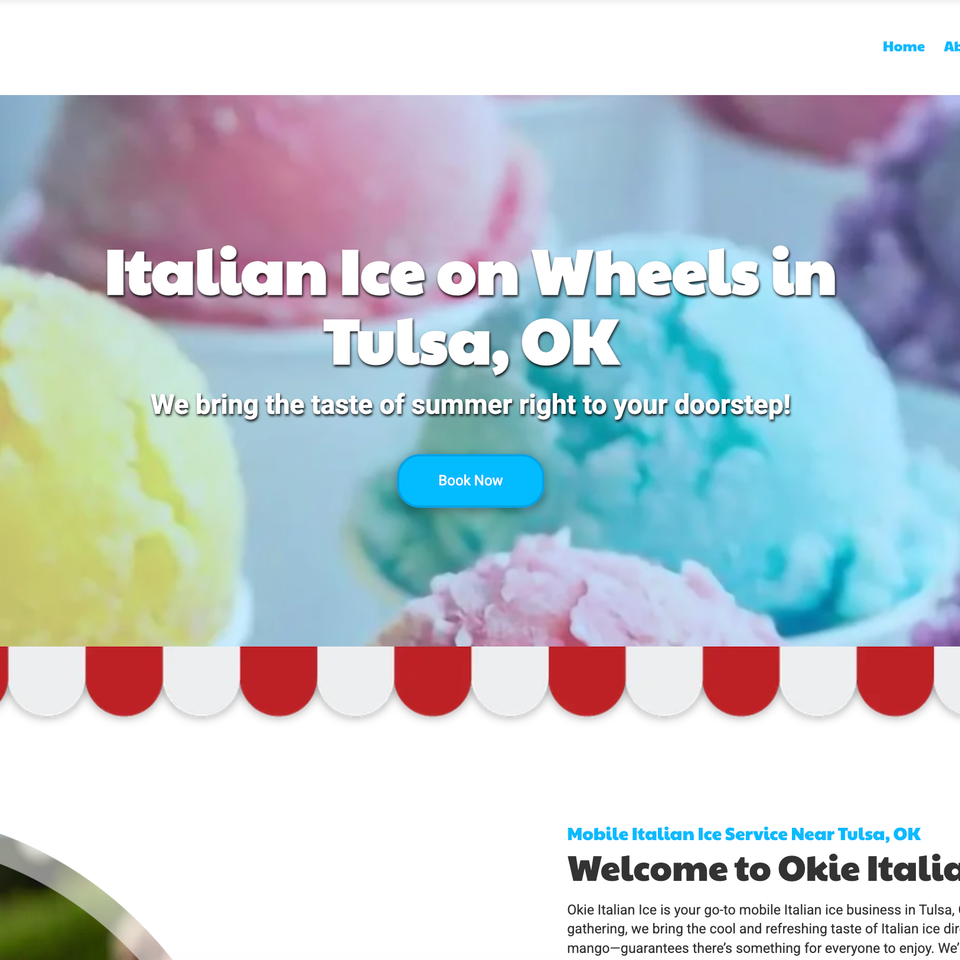Click a red scallop on the awning
Image resolution: width=960 pixels, height=960 pixels.
[x=432, y=680]
